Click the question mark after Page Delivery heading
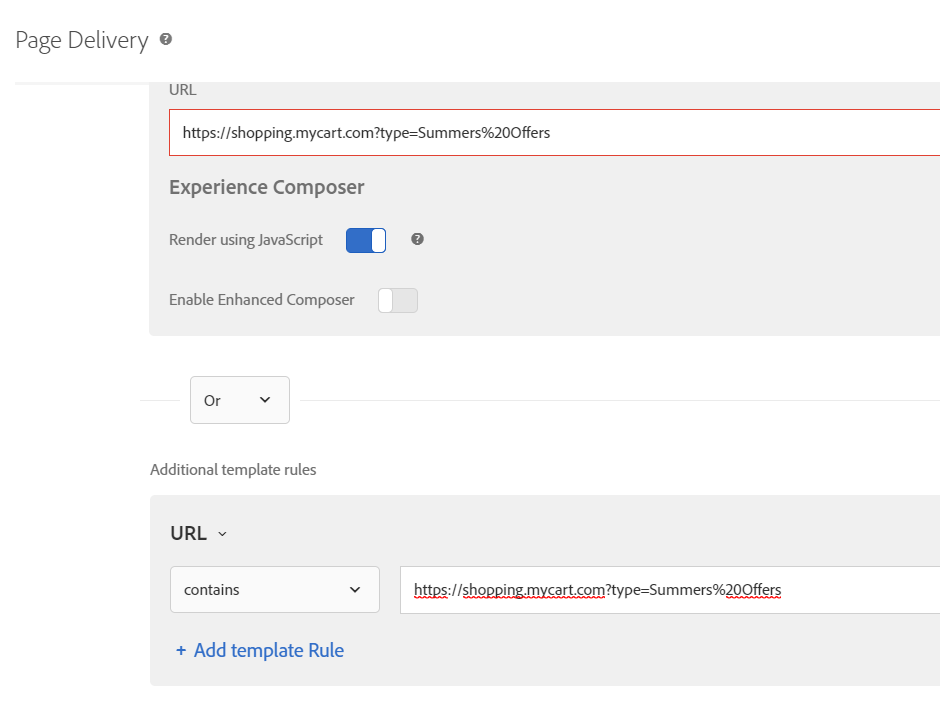 click(x=166, y=38)
